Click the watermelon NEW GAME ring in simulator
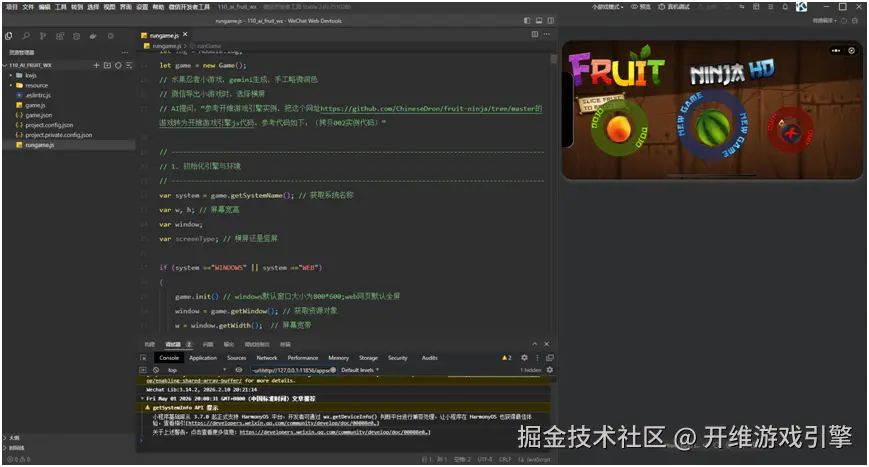 tap(712, 127)
